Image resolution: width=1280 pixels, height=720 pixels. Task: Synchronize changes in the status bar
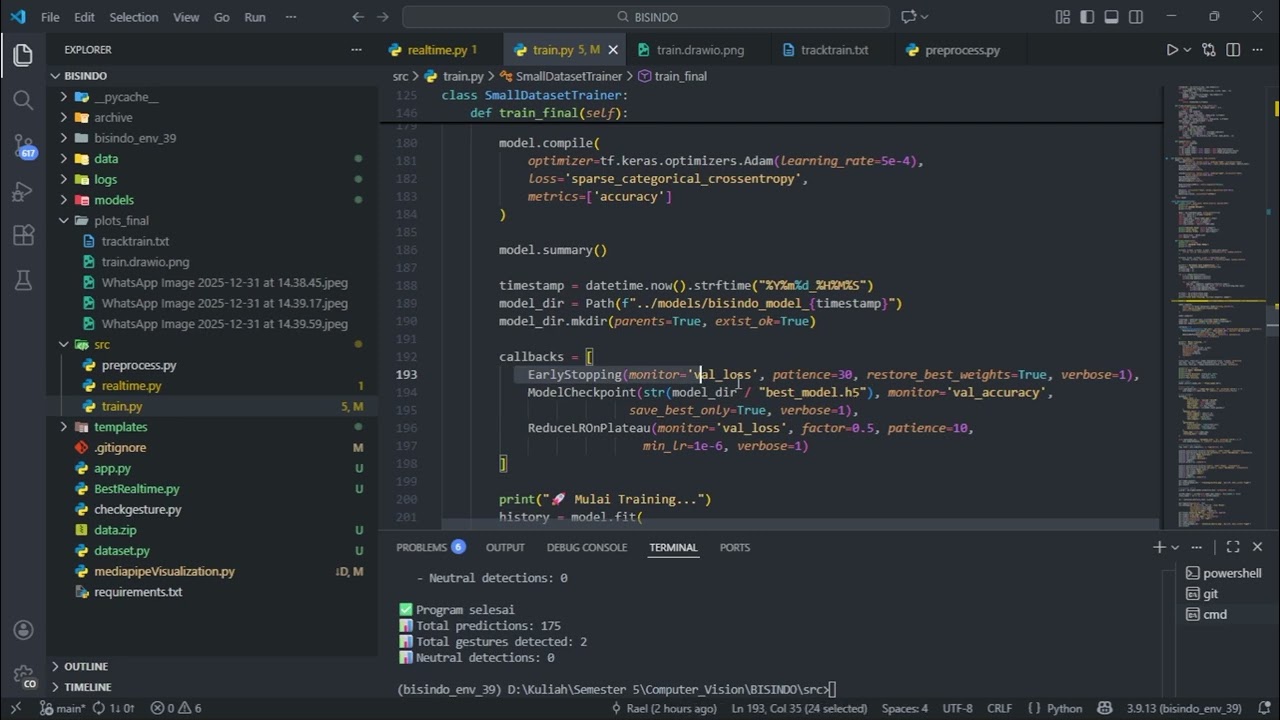(113, 708)
